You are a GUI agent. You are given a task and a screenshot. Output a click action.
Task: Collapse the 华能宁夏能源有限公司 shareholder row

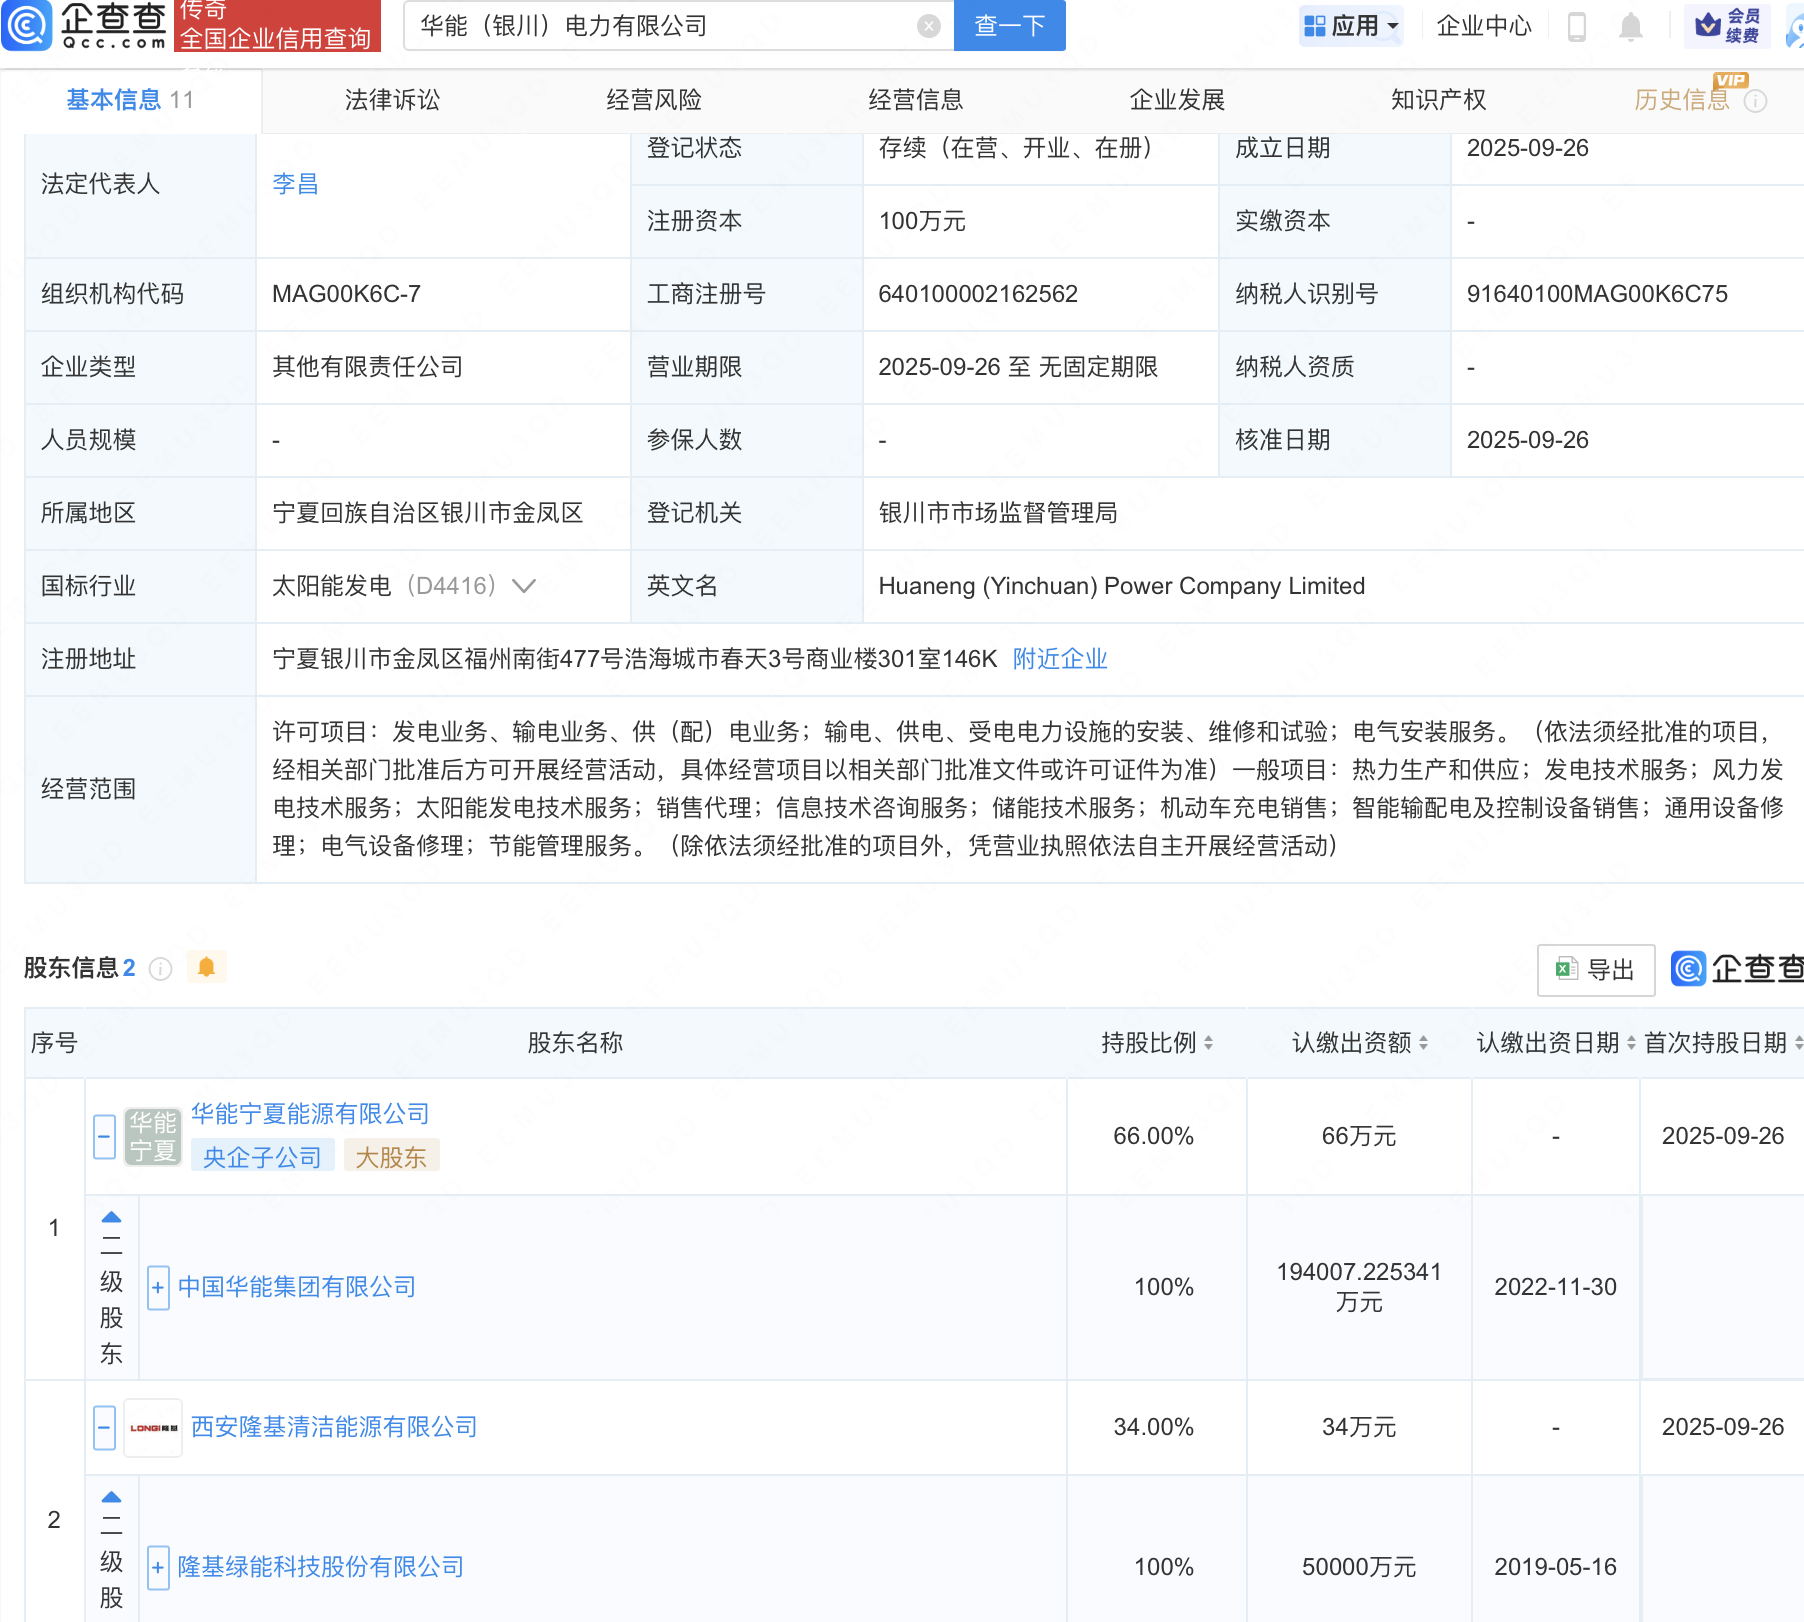coord(104,1136)
